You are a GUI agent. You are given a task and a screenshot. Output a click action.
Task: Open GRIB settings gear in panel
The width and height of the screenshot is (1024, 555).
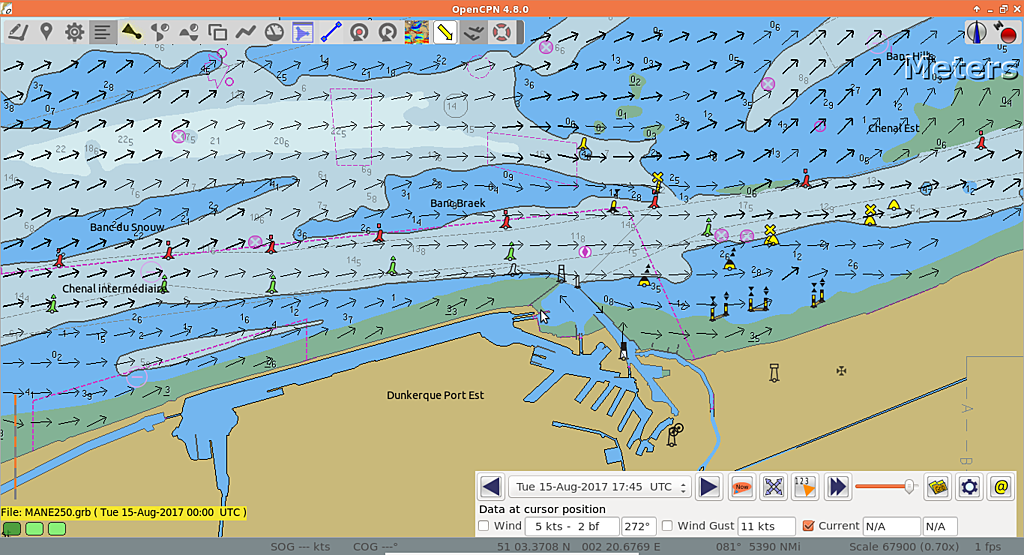[x=969, y=486]
